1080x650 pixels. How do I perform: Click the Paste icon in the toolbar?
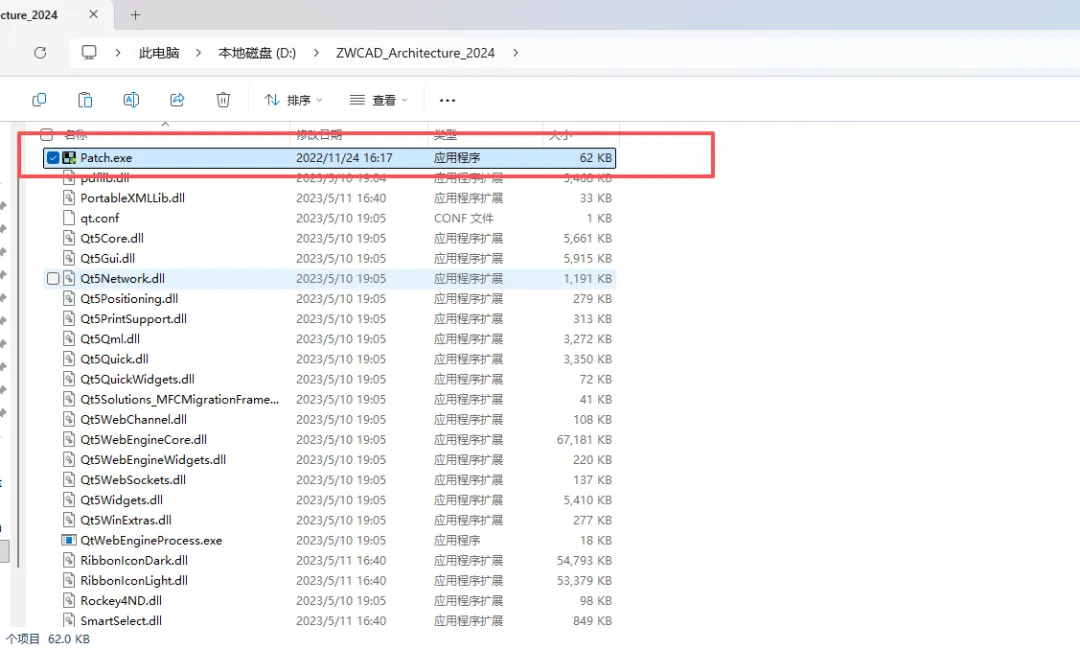[85, 100]
